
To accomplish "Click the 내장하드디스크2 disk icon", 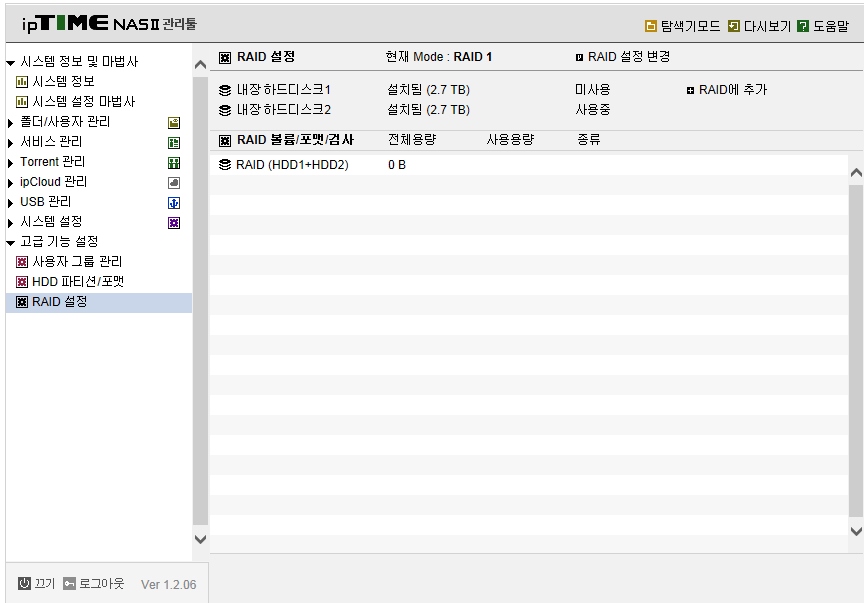I will click(225, 110).
